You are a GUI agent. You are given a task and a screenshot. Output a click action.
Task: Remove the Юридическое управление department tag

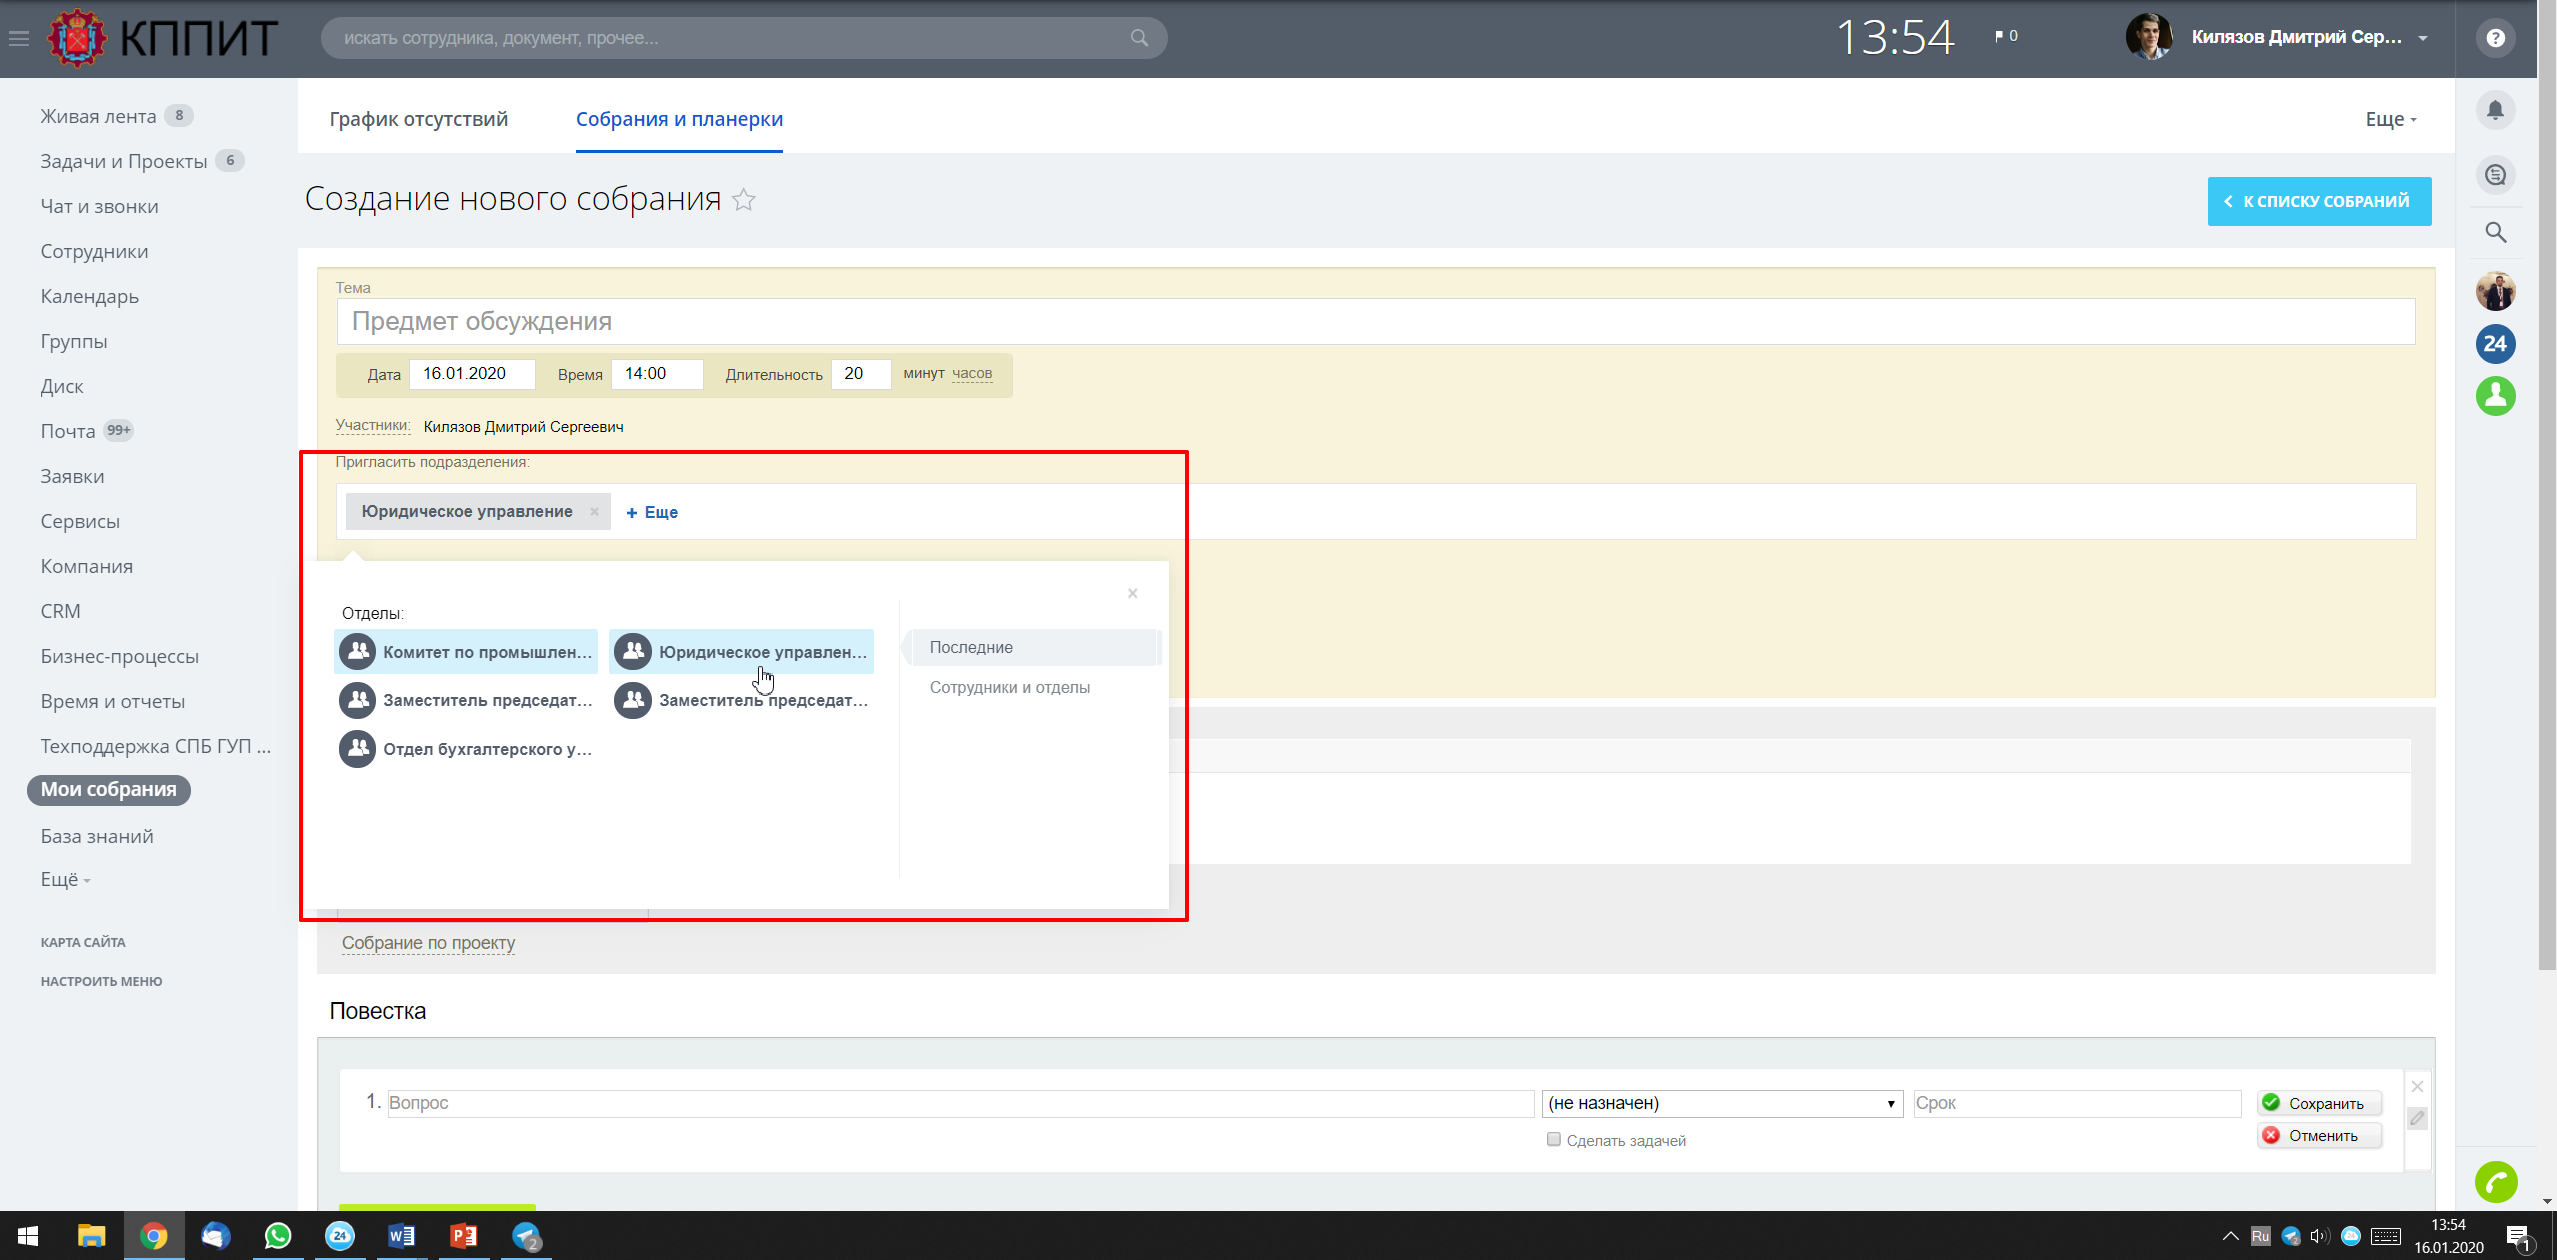[594, 511]
